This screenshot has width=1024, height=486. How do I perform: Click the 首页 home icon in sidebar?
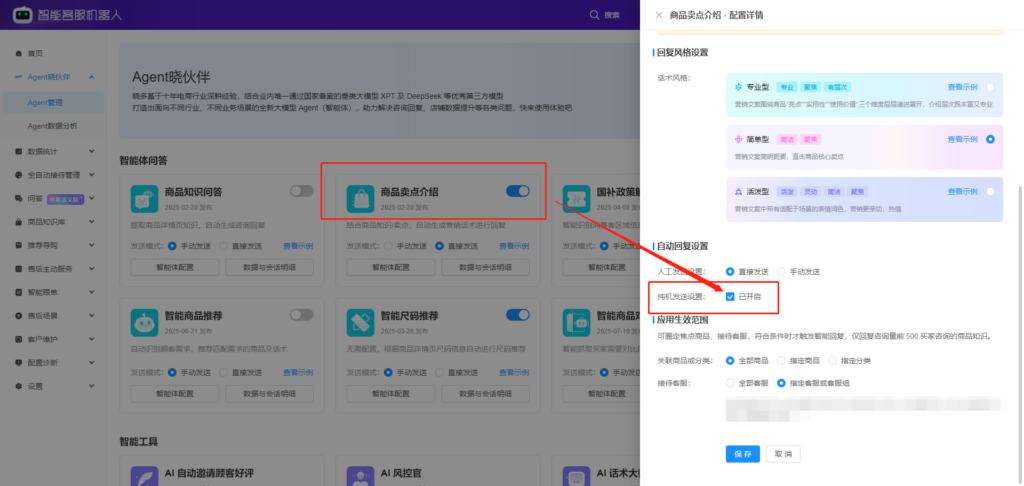click(18, 54)
